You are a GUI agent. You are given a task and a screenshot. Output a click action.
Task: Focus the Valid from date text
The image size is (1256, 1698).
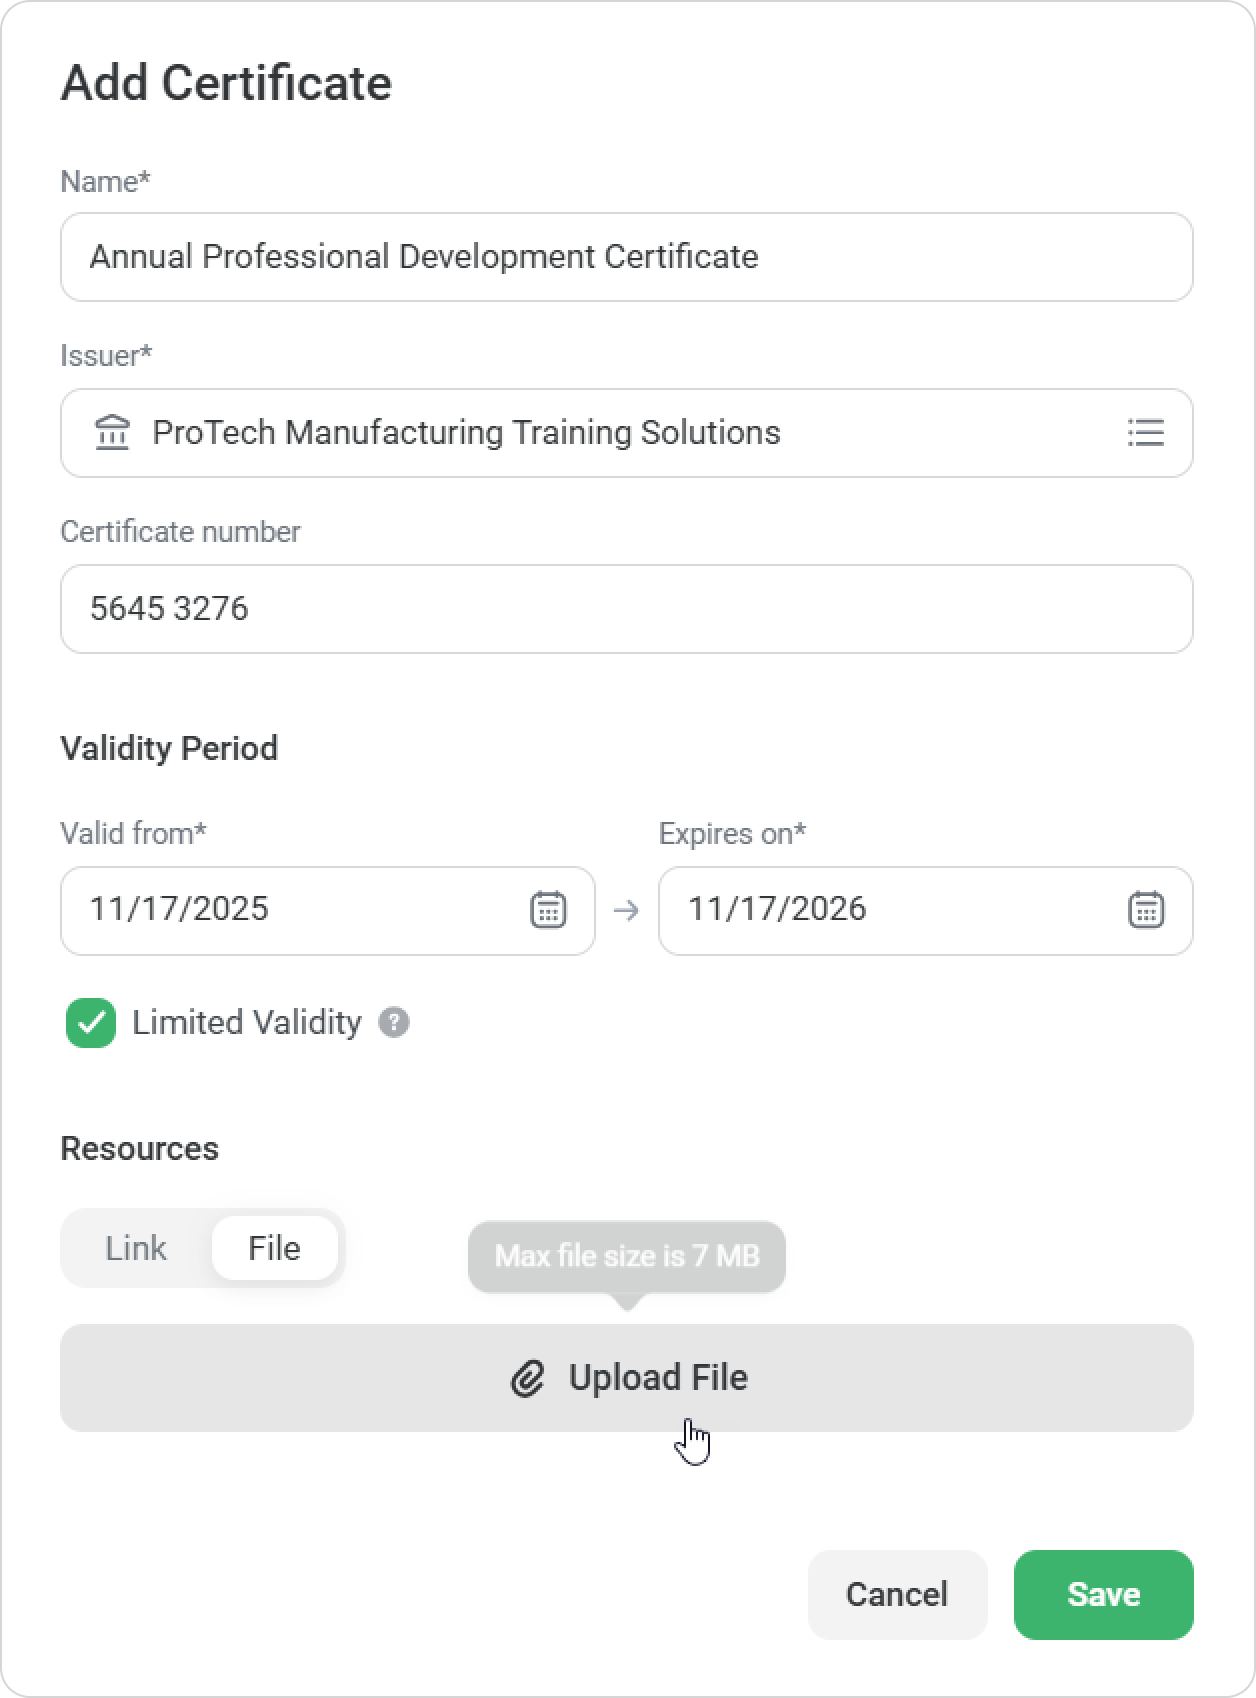click(x=180, y=909)
